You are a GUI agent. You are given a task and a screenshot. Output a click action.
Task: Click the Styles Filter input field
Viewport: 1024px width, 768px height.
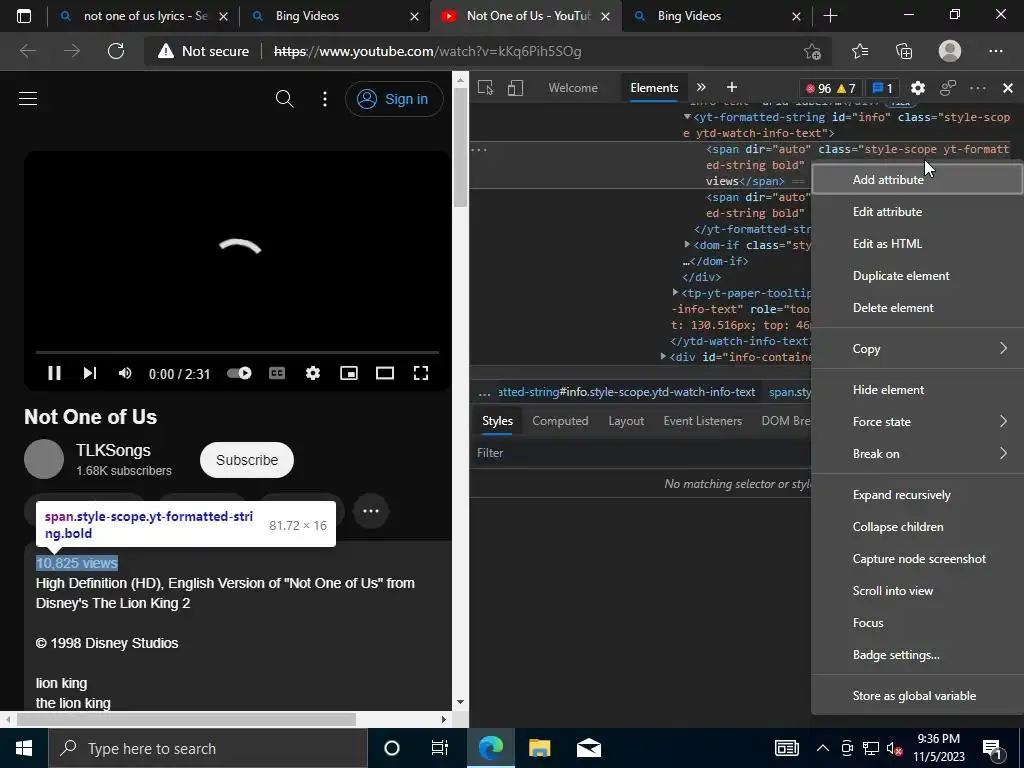640,453
